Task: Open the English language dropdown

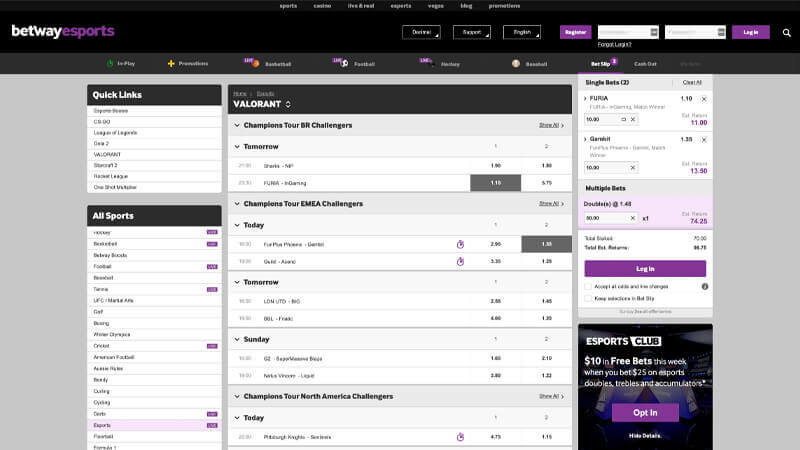Action: (521, 32)
